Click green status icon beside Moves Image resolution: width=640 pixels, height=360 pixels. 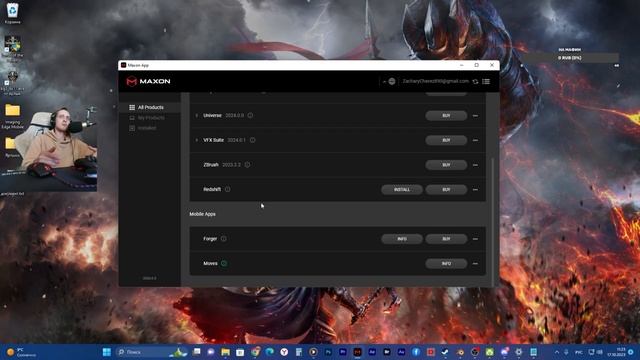224,263
